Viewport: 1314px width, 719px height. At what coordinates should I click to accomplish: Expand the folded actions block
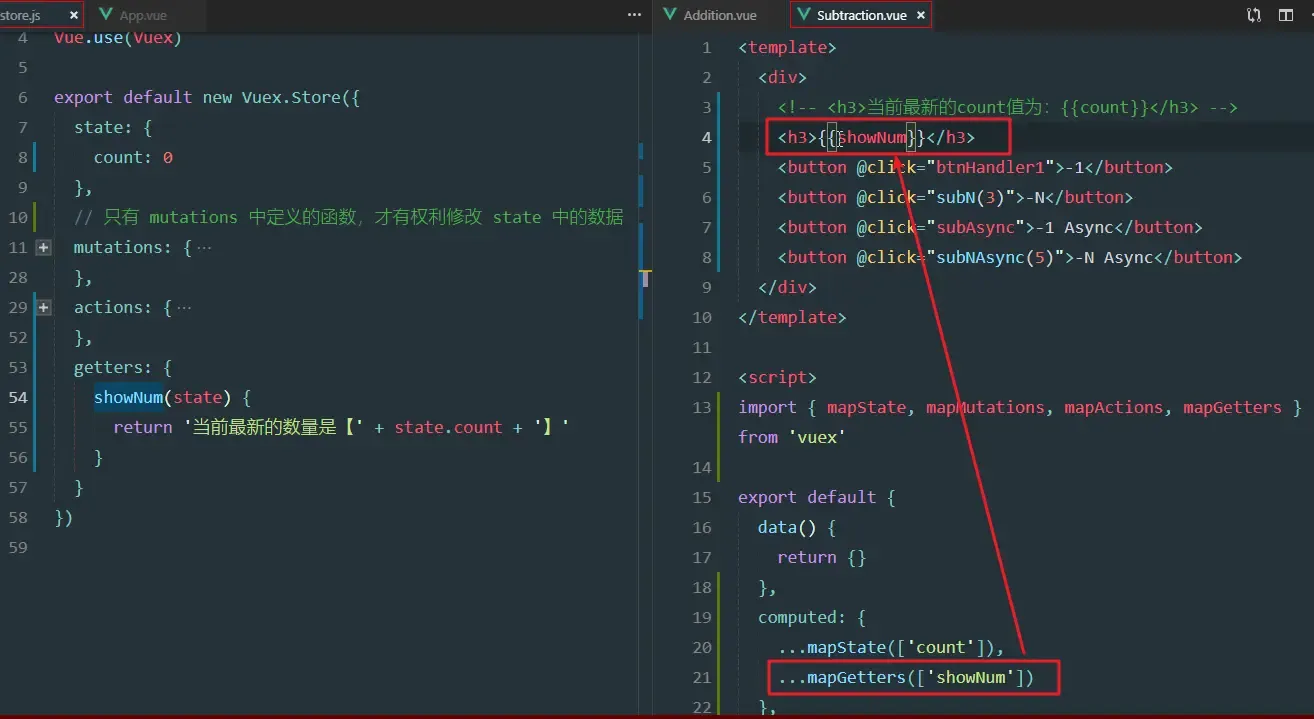(44, 307)
